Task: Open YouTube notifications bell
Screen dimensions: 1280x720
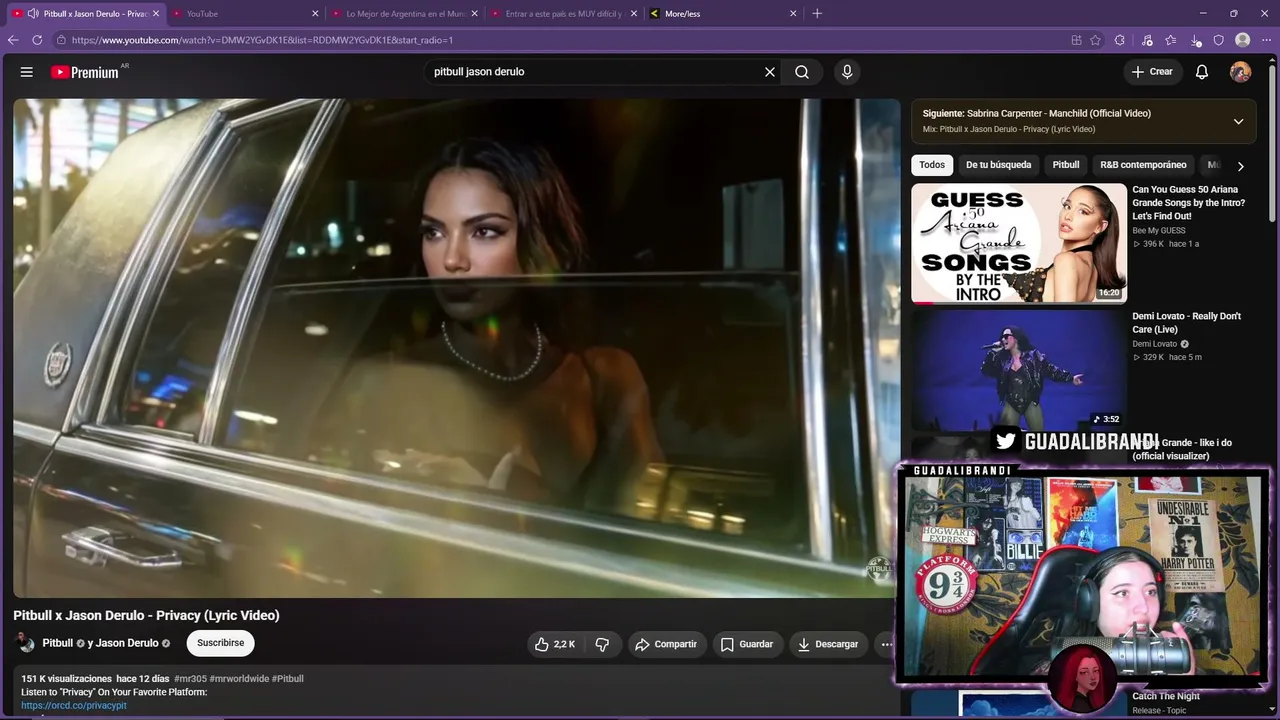Action: pyautogui.click(x=1202, y=72)
